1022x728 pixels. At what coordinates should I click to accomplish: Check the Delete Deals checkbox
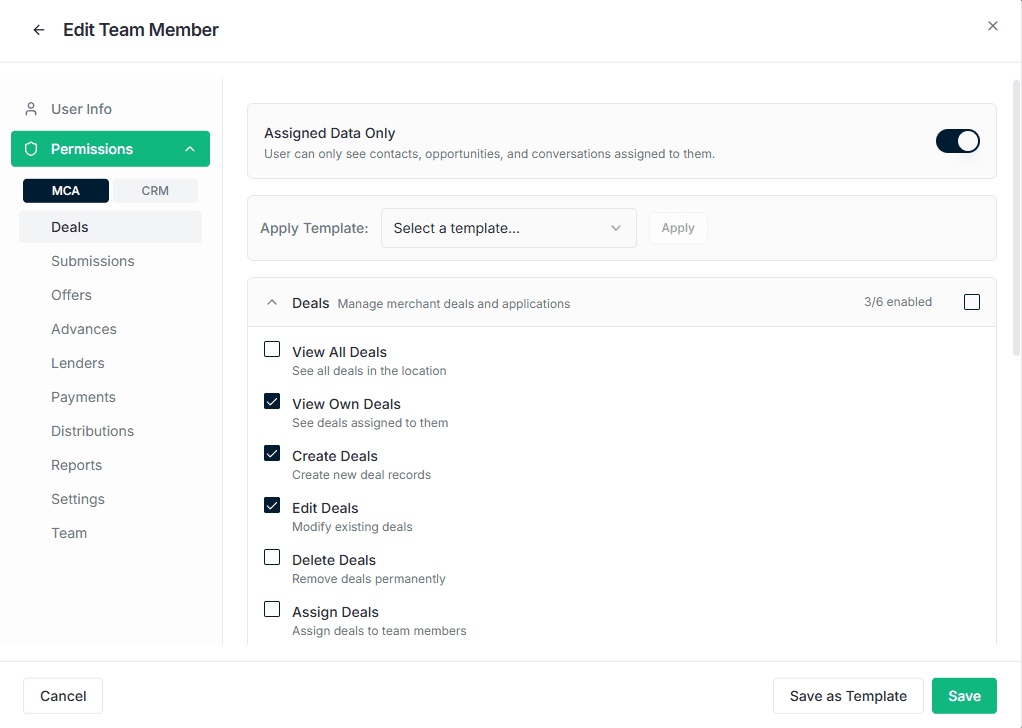272,558
